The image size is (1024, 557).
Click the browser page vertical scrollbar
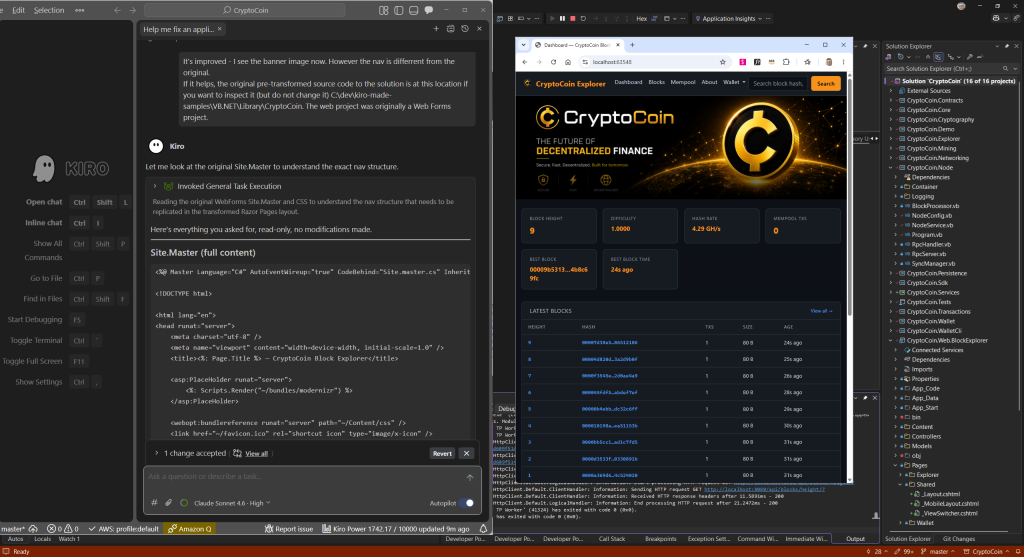850,196
